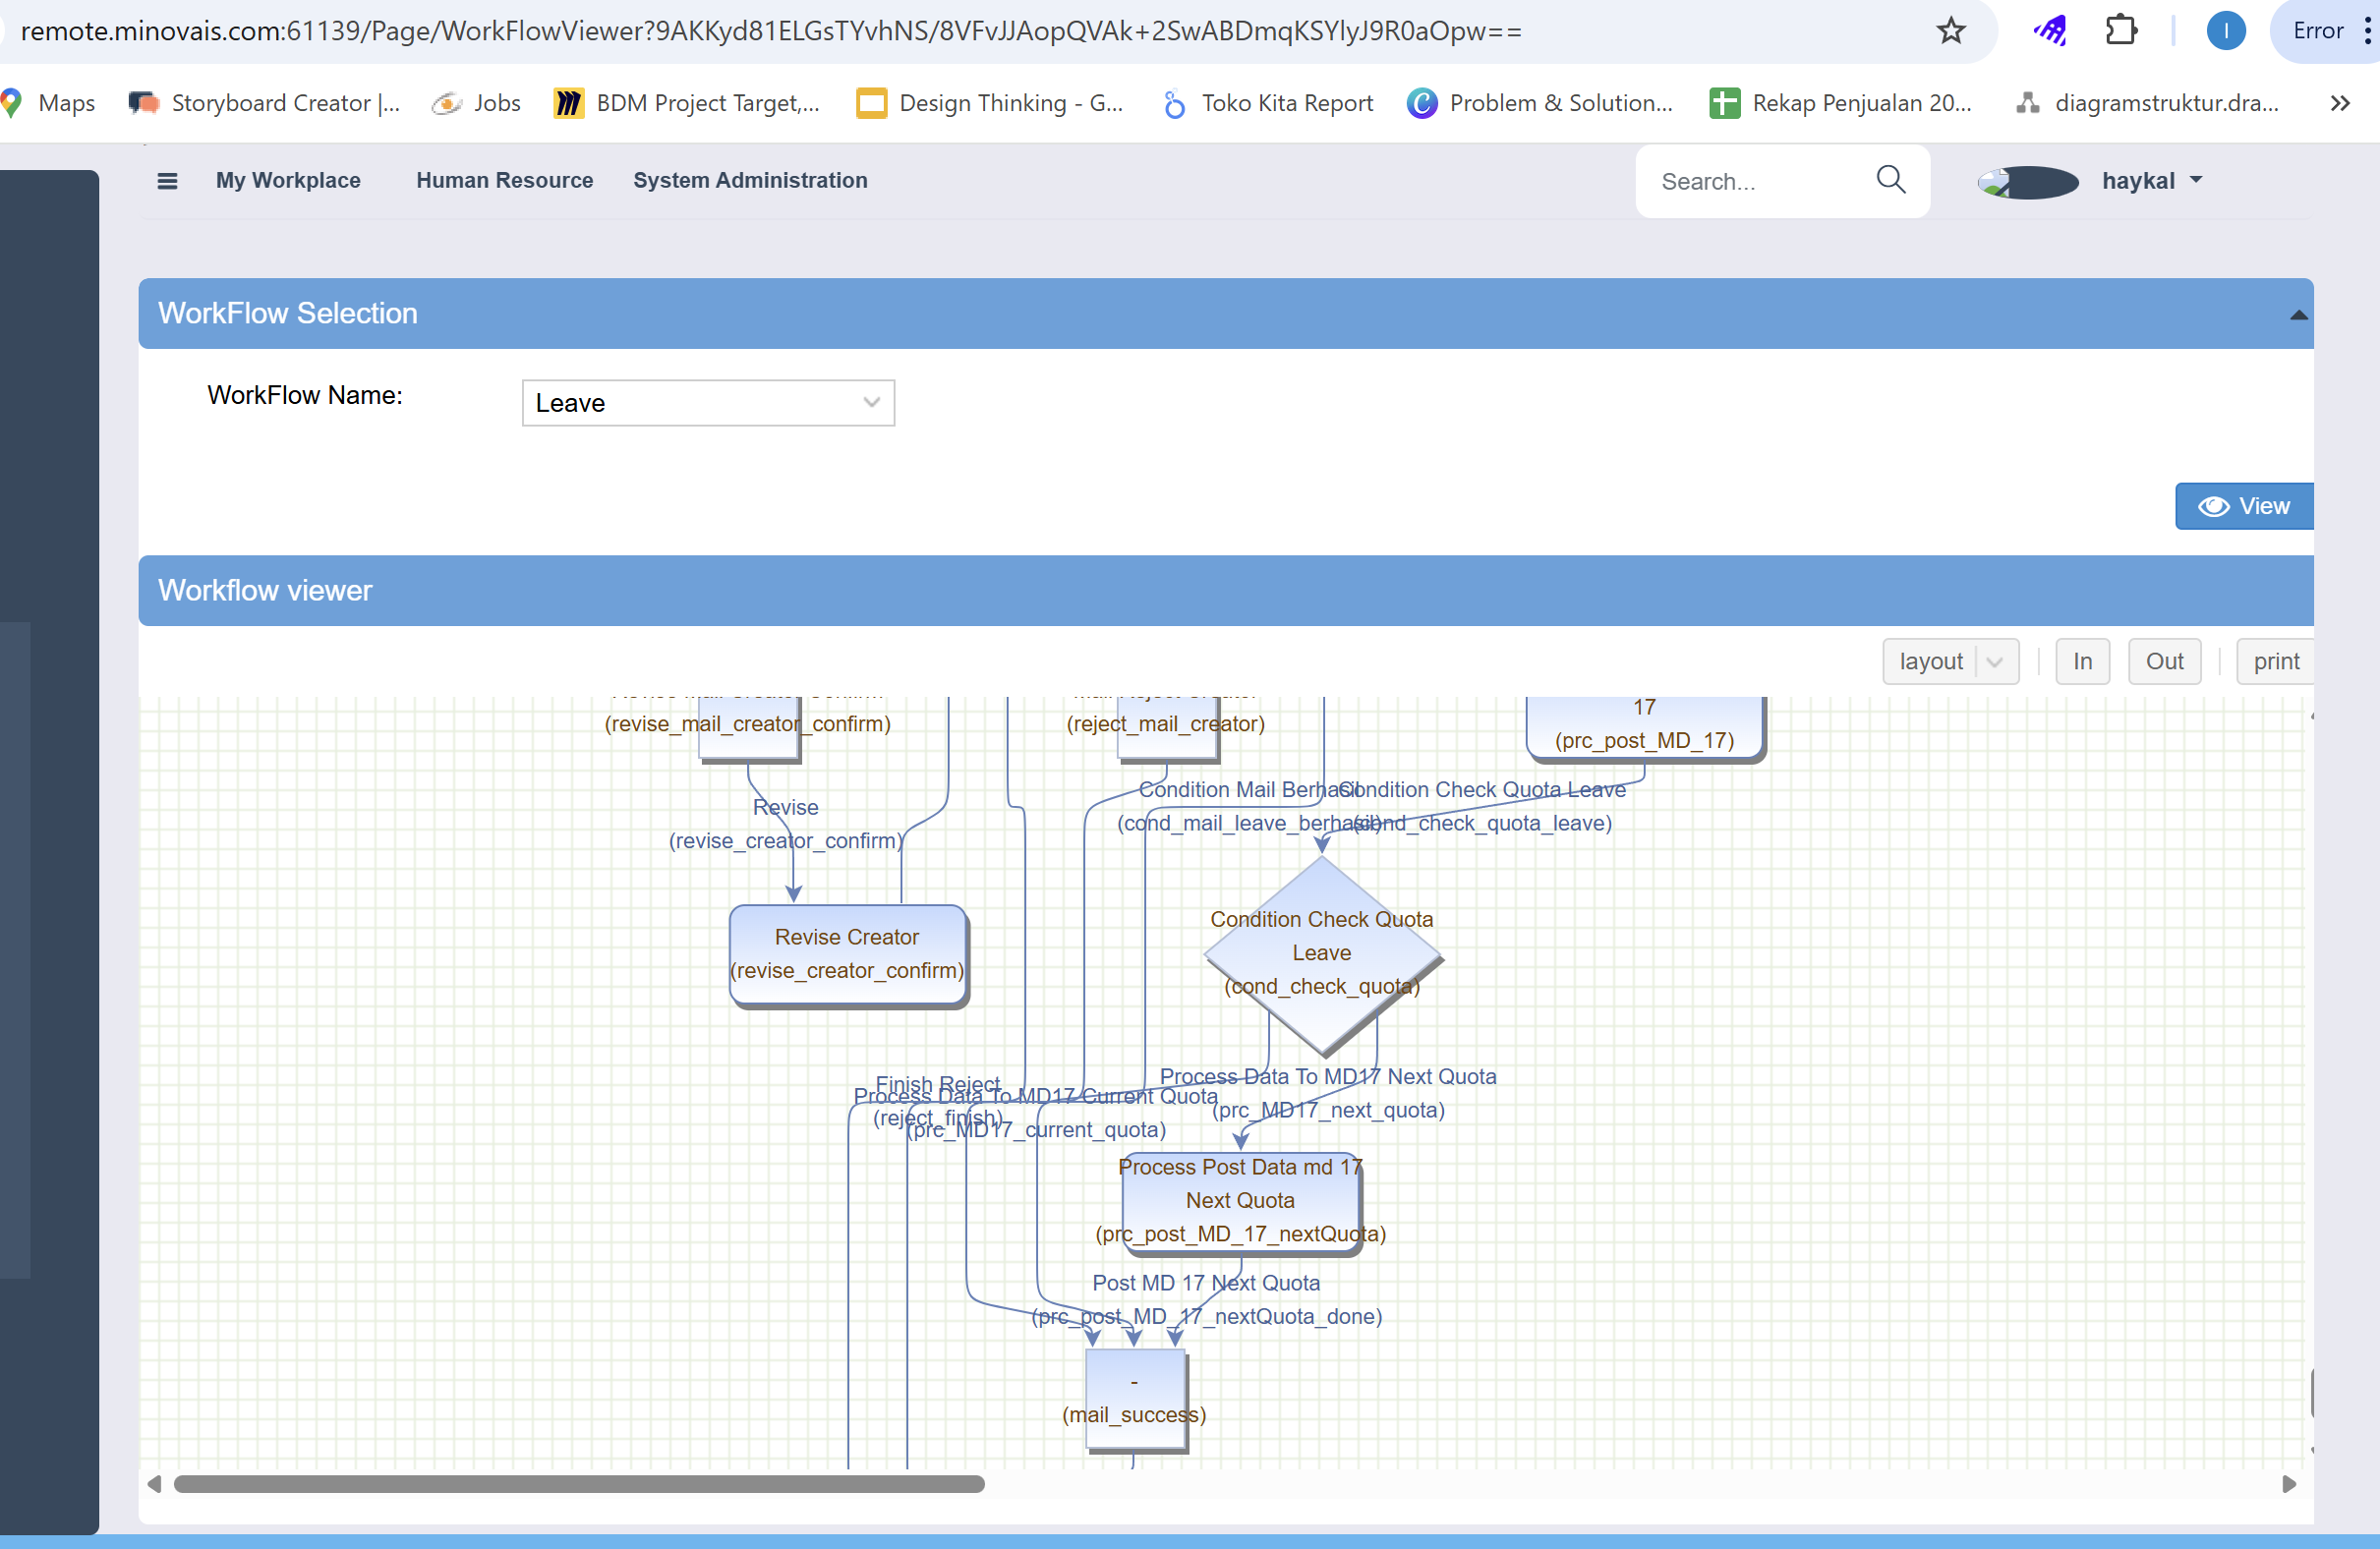The image size is (2380, 1549).
Task: Show more bookmarks via the chevron
Action: point(2339,103)
